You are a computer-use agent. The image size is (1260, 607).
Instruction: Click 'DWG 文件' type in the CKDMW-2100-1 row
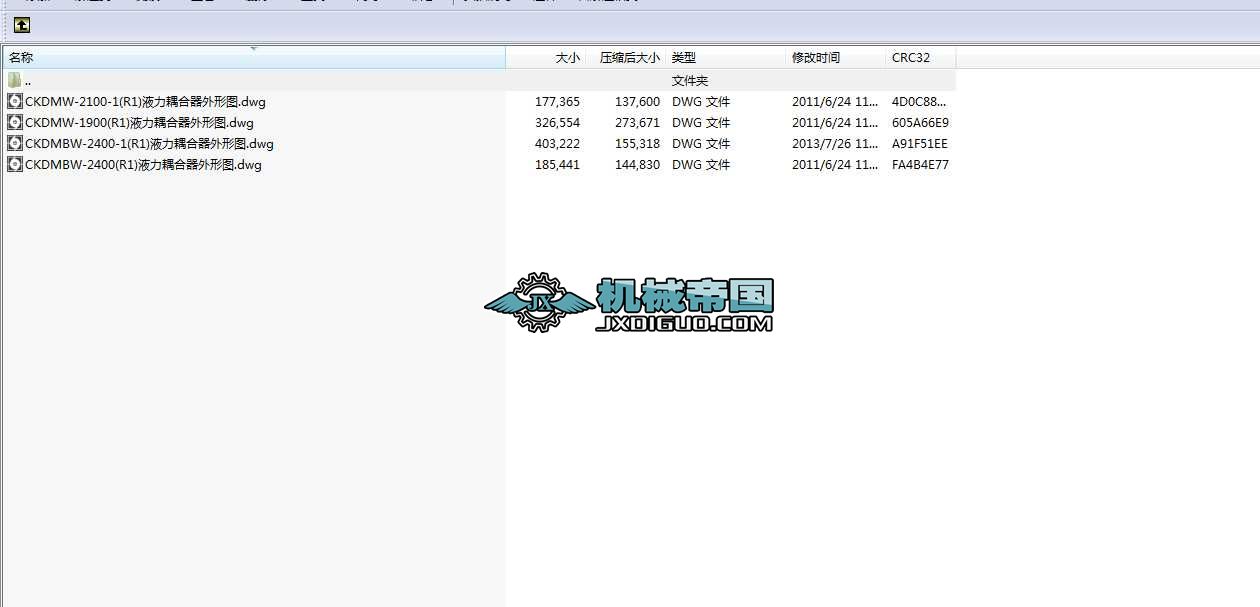pyautogui.click(x=701, y=101)
